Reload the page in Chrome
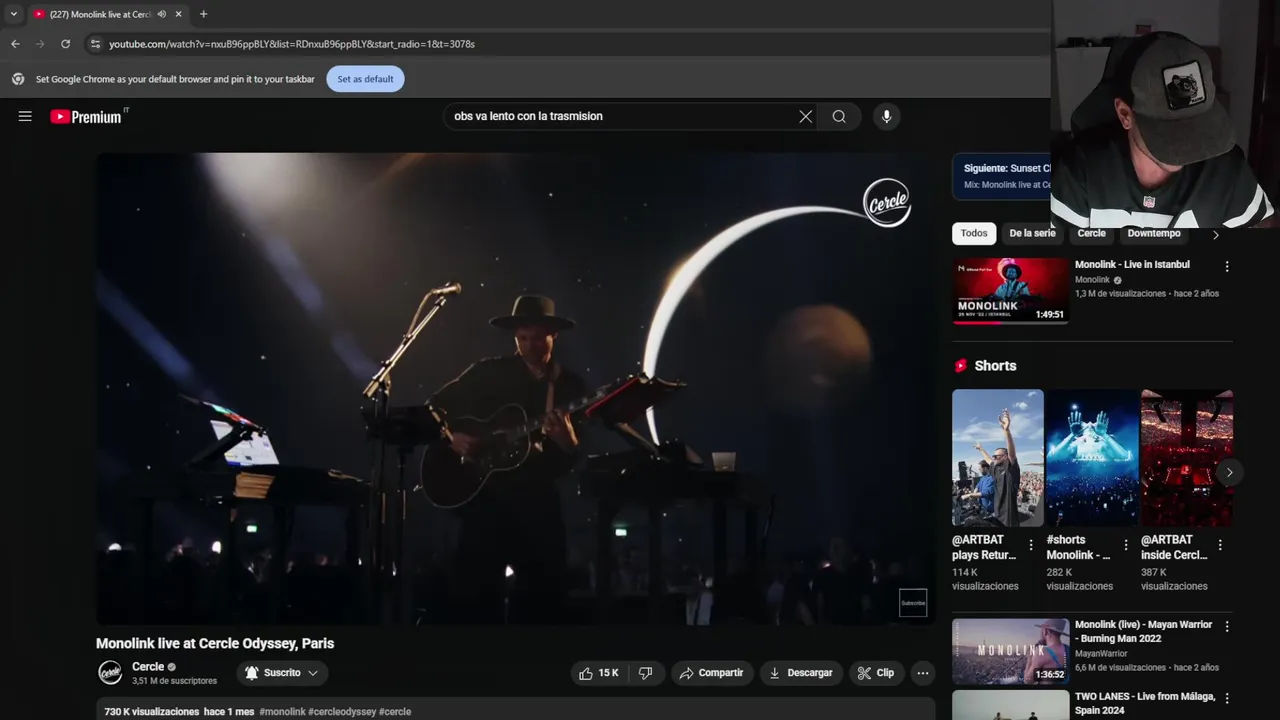This screenshot has height=720, width=1280. tap(65, 44)
